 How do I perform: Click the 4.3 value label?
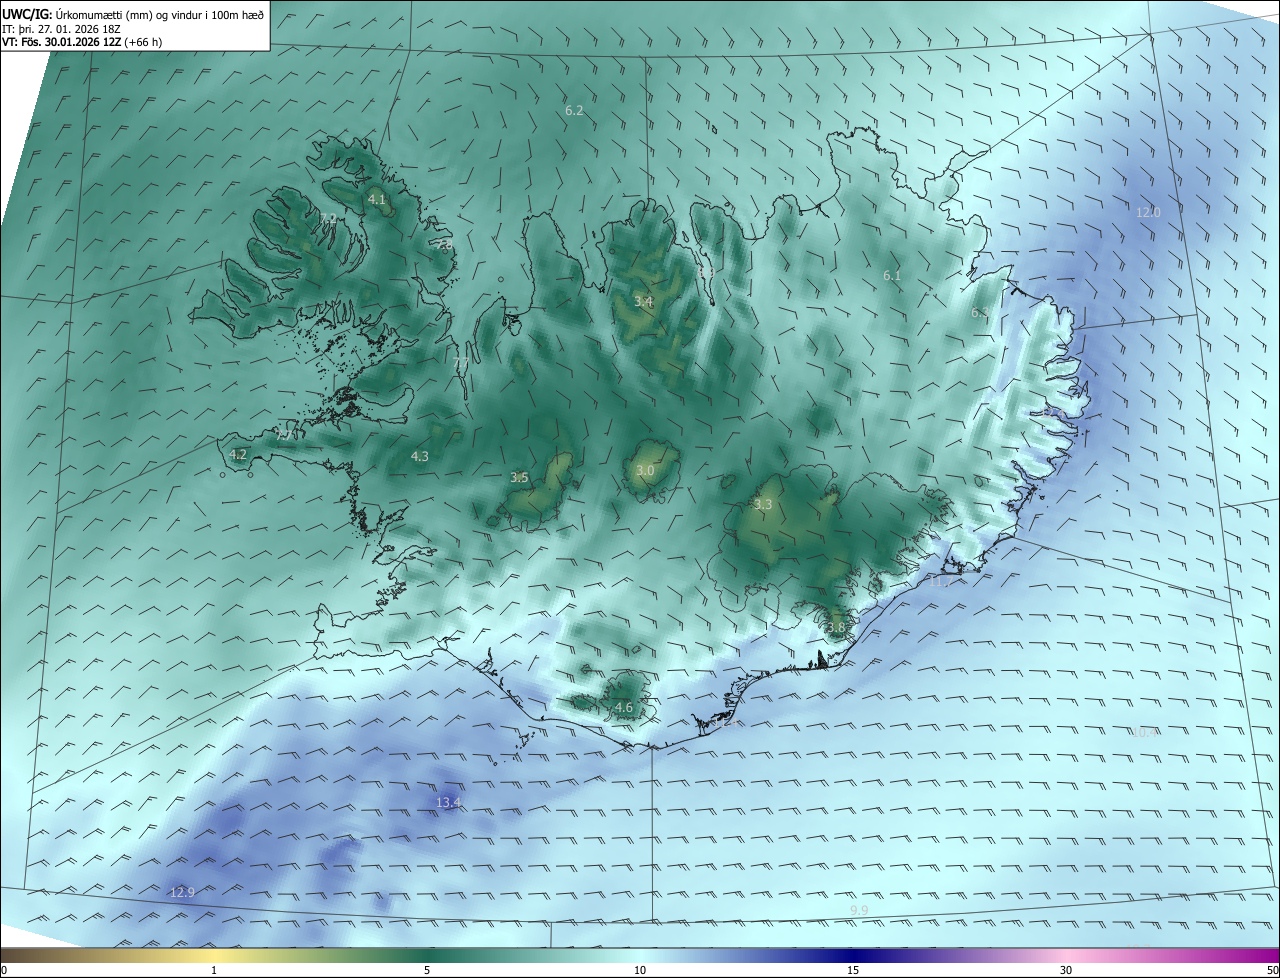pyautogui.click(x=420, y=456)
